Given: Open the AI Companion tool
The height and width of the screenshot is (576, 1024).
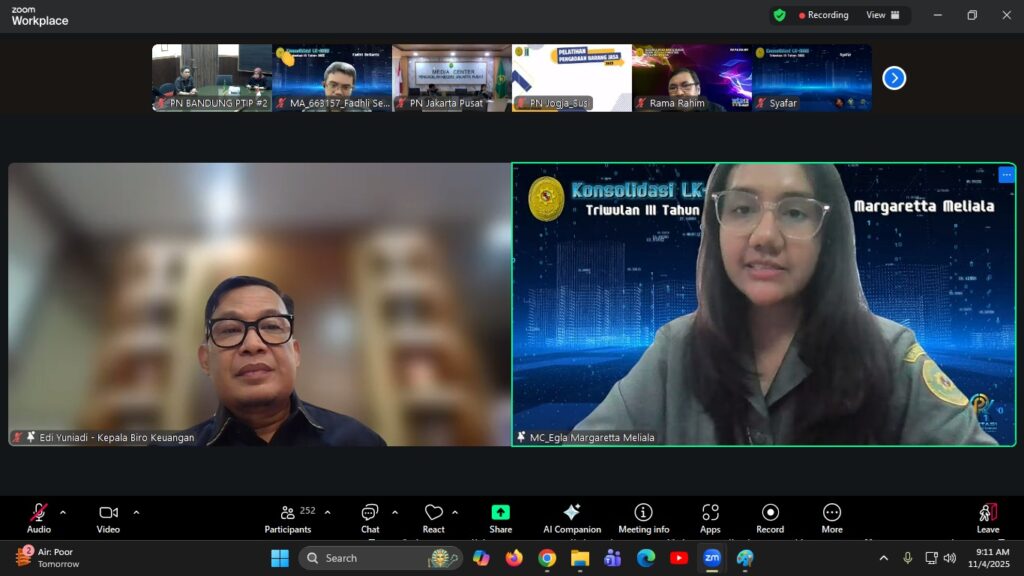Looking at the screenshot, I should (571, 514).
